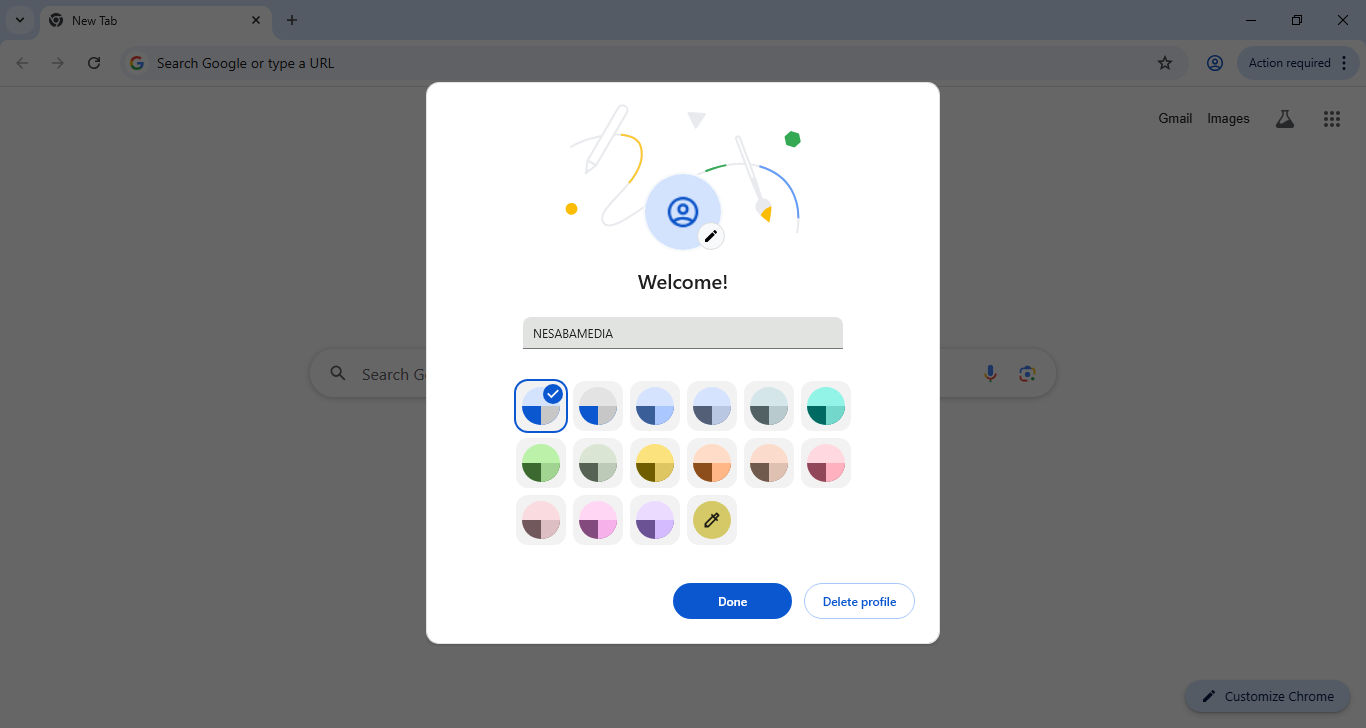Click the bookmark star icon

1165,63
